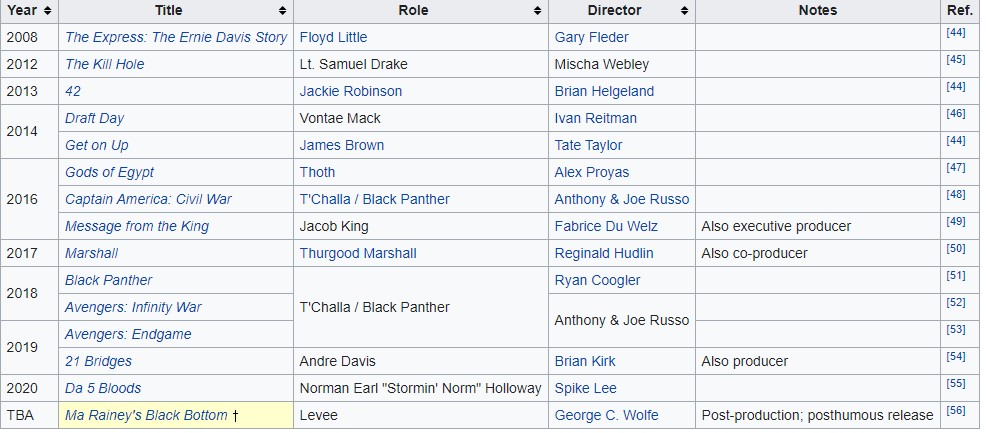This screenshot has height=433, width=986.
Task: Open the Ryan Coogler director link
Action: [x=597, y=280]
